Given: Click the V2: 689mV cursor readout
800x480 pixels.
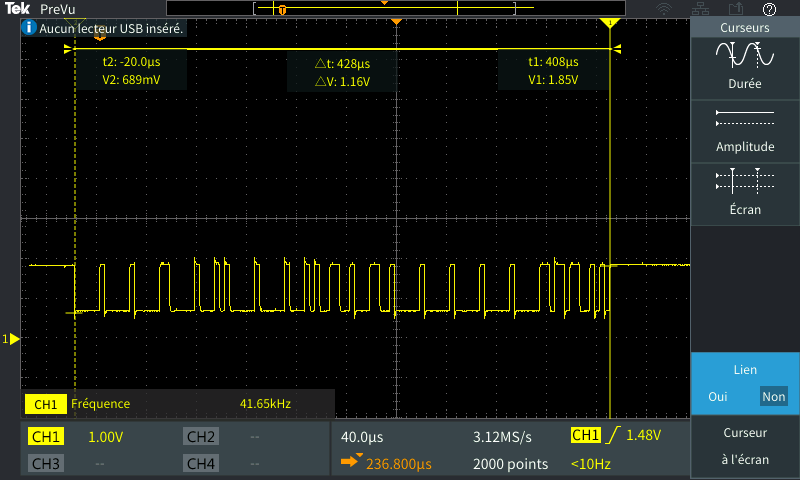Looking at the screenshot, I should (x=131, y=80).
